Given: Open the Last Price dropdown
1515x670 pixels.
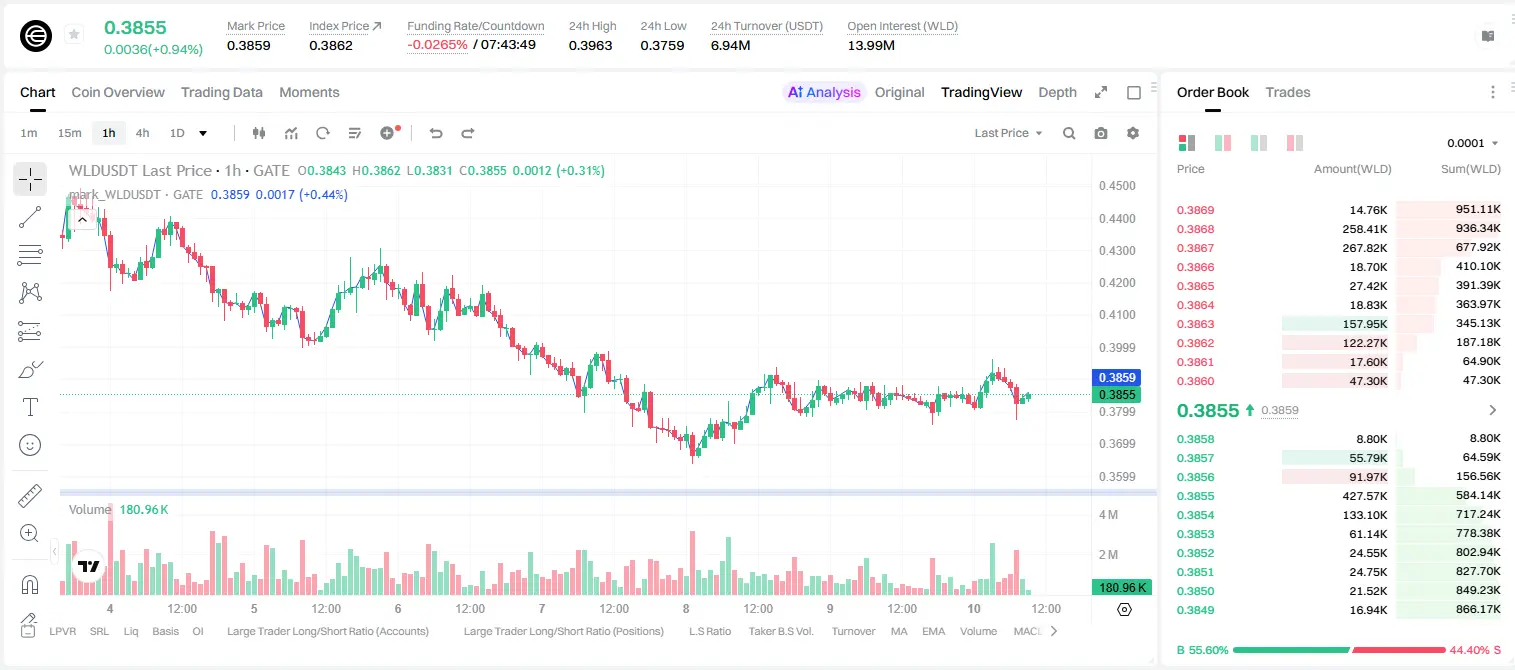Looking at the screenshot, I should [1009, 133].
